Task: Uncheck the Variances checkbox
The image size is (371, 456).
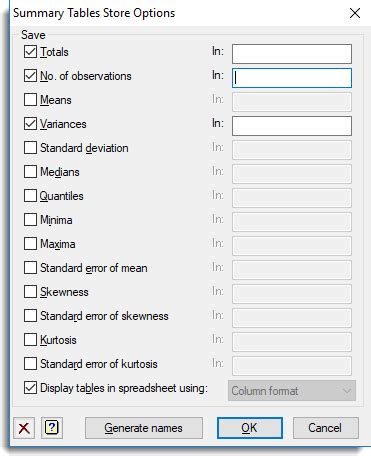Action: (30, 124)
